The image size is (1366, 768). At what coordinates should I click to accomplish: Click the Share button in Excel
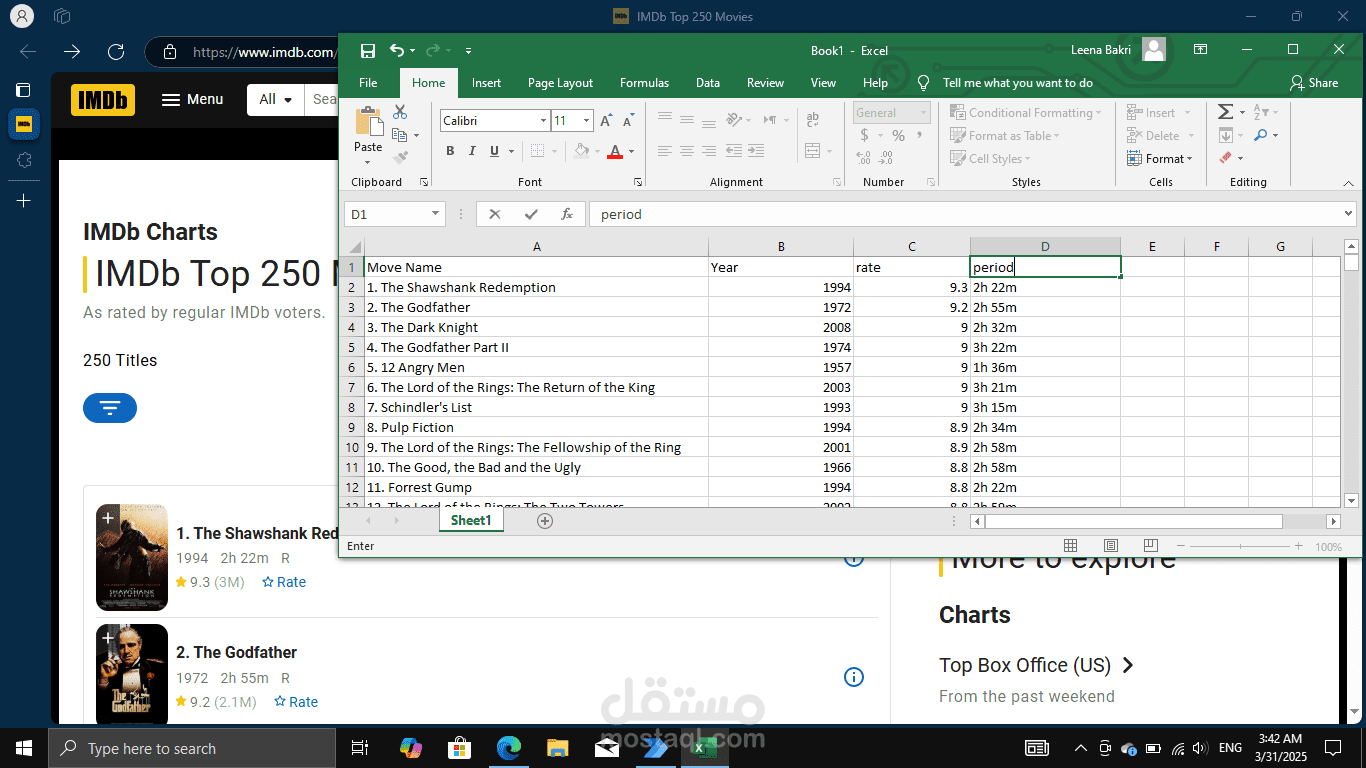tap(1313, 83)
